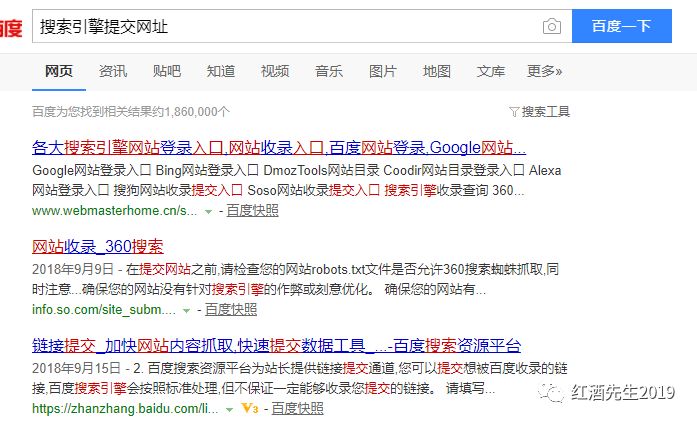Click the https://zhanzhang.baidu.com/li... URL text
Screen dimensions: 697x423
[x=125, y=408]
